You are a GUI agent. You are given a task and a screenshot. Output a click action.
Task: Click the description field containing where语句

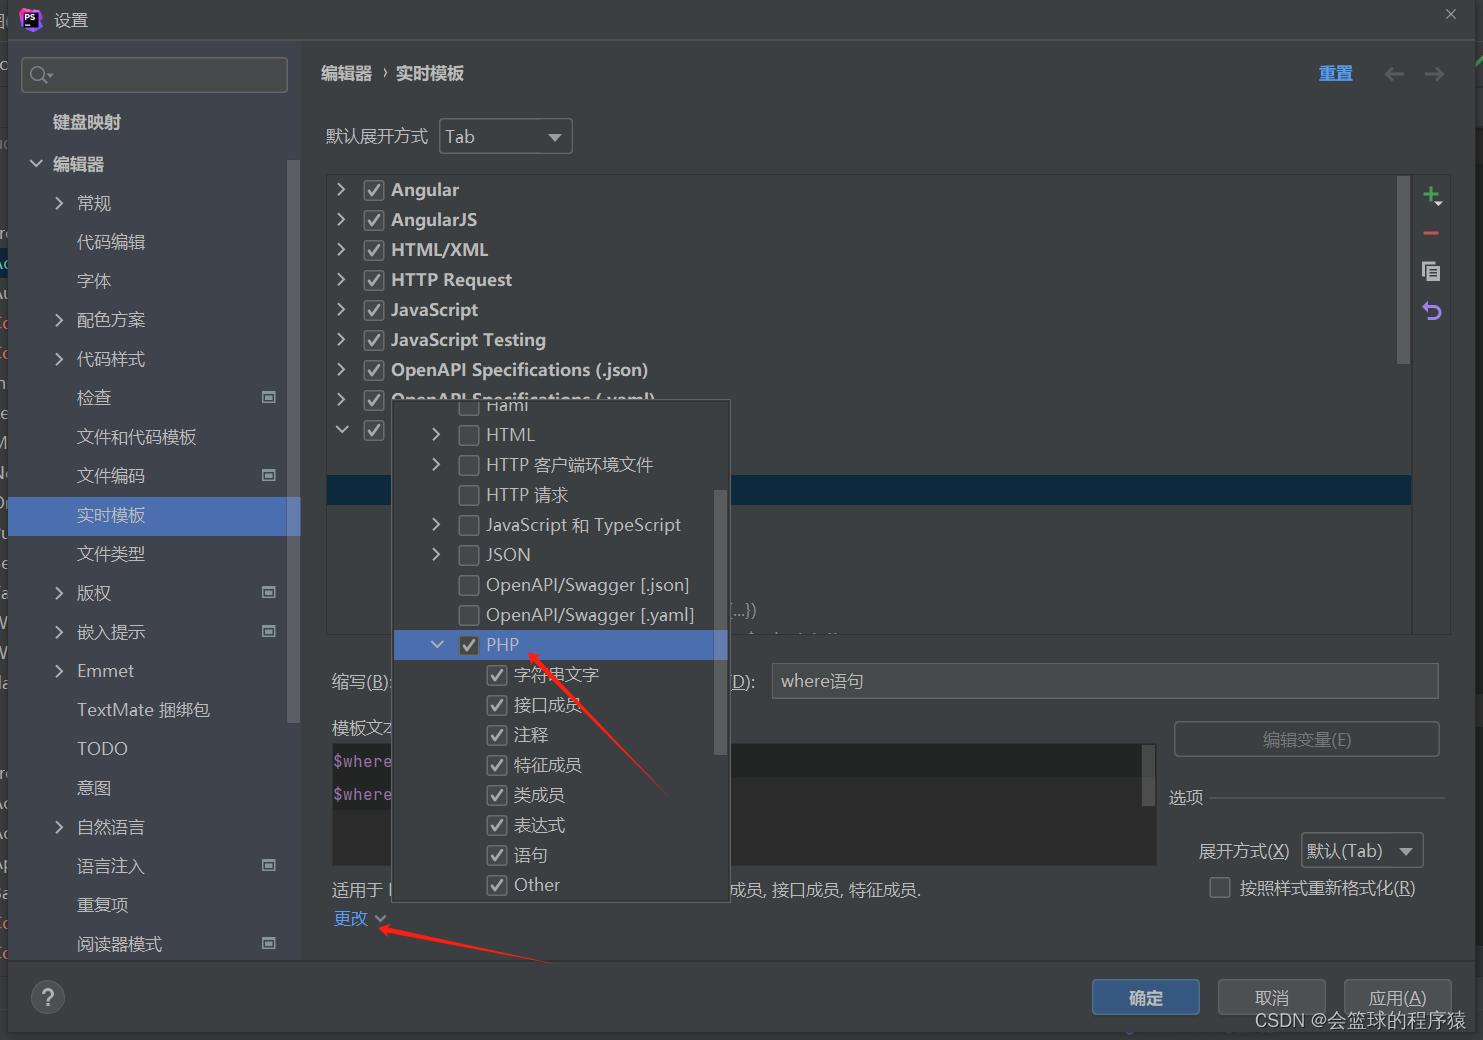(x=1105, y=681)
